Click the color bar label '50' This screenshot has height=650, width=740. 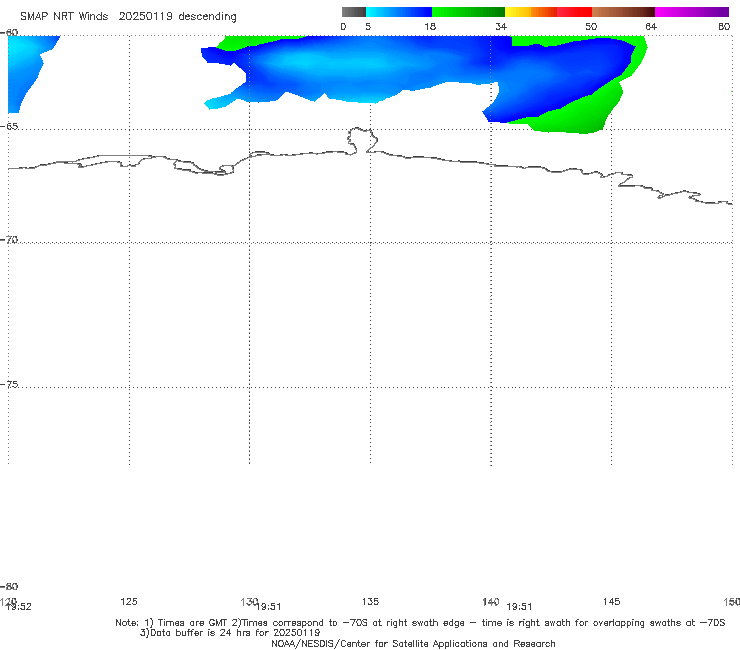(591, 27)
